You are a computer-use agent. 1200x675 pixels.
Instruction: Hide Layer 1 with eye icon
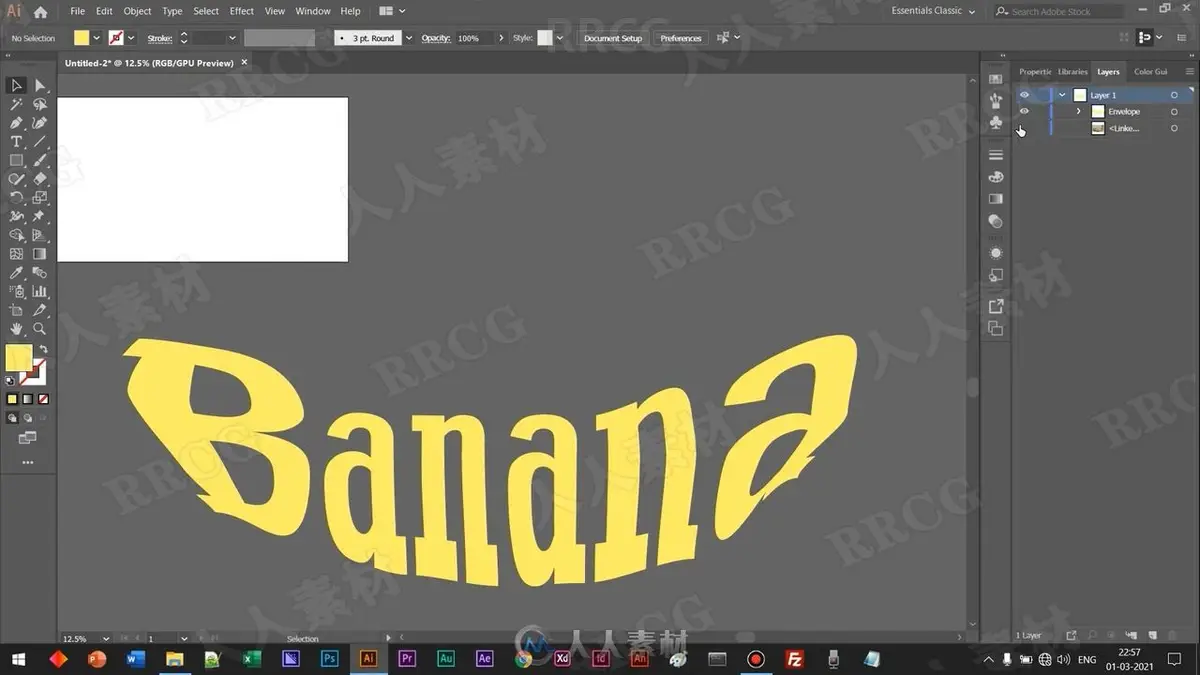pos(1024,95)
